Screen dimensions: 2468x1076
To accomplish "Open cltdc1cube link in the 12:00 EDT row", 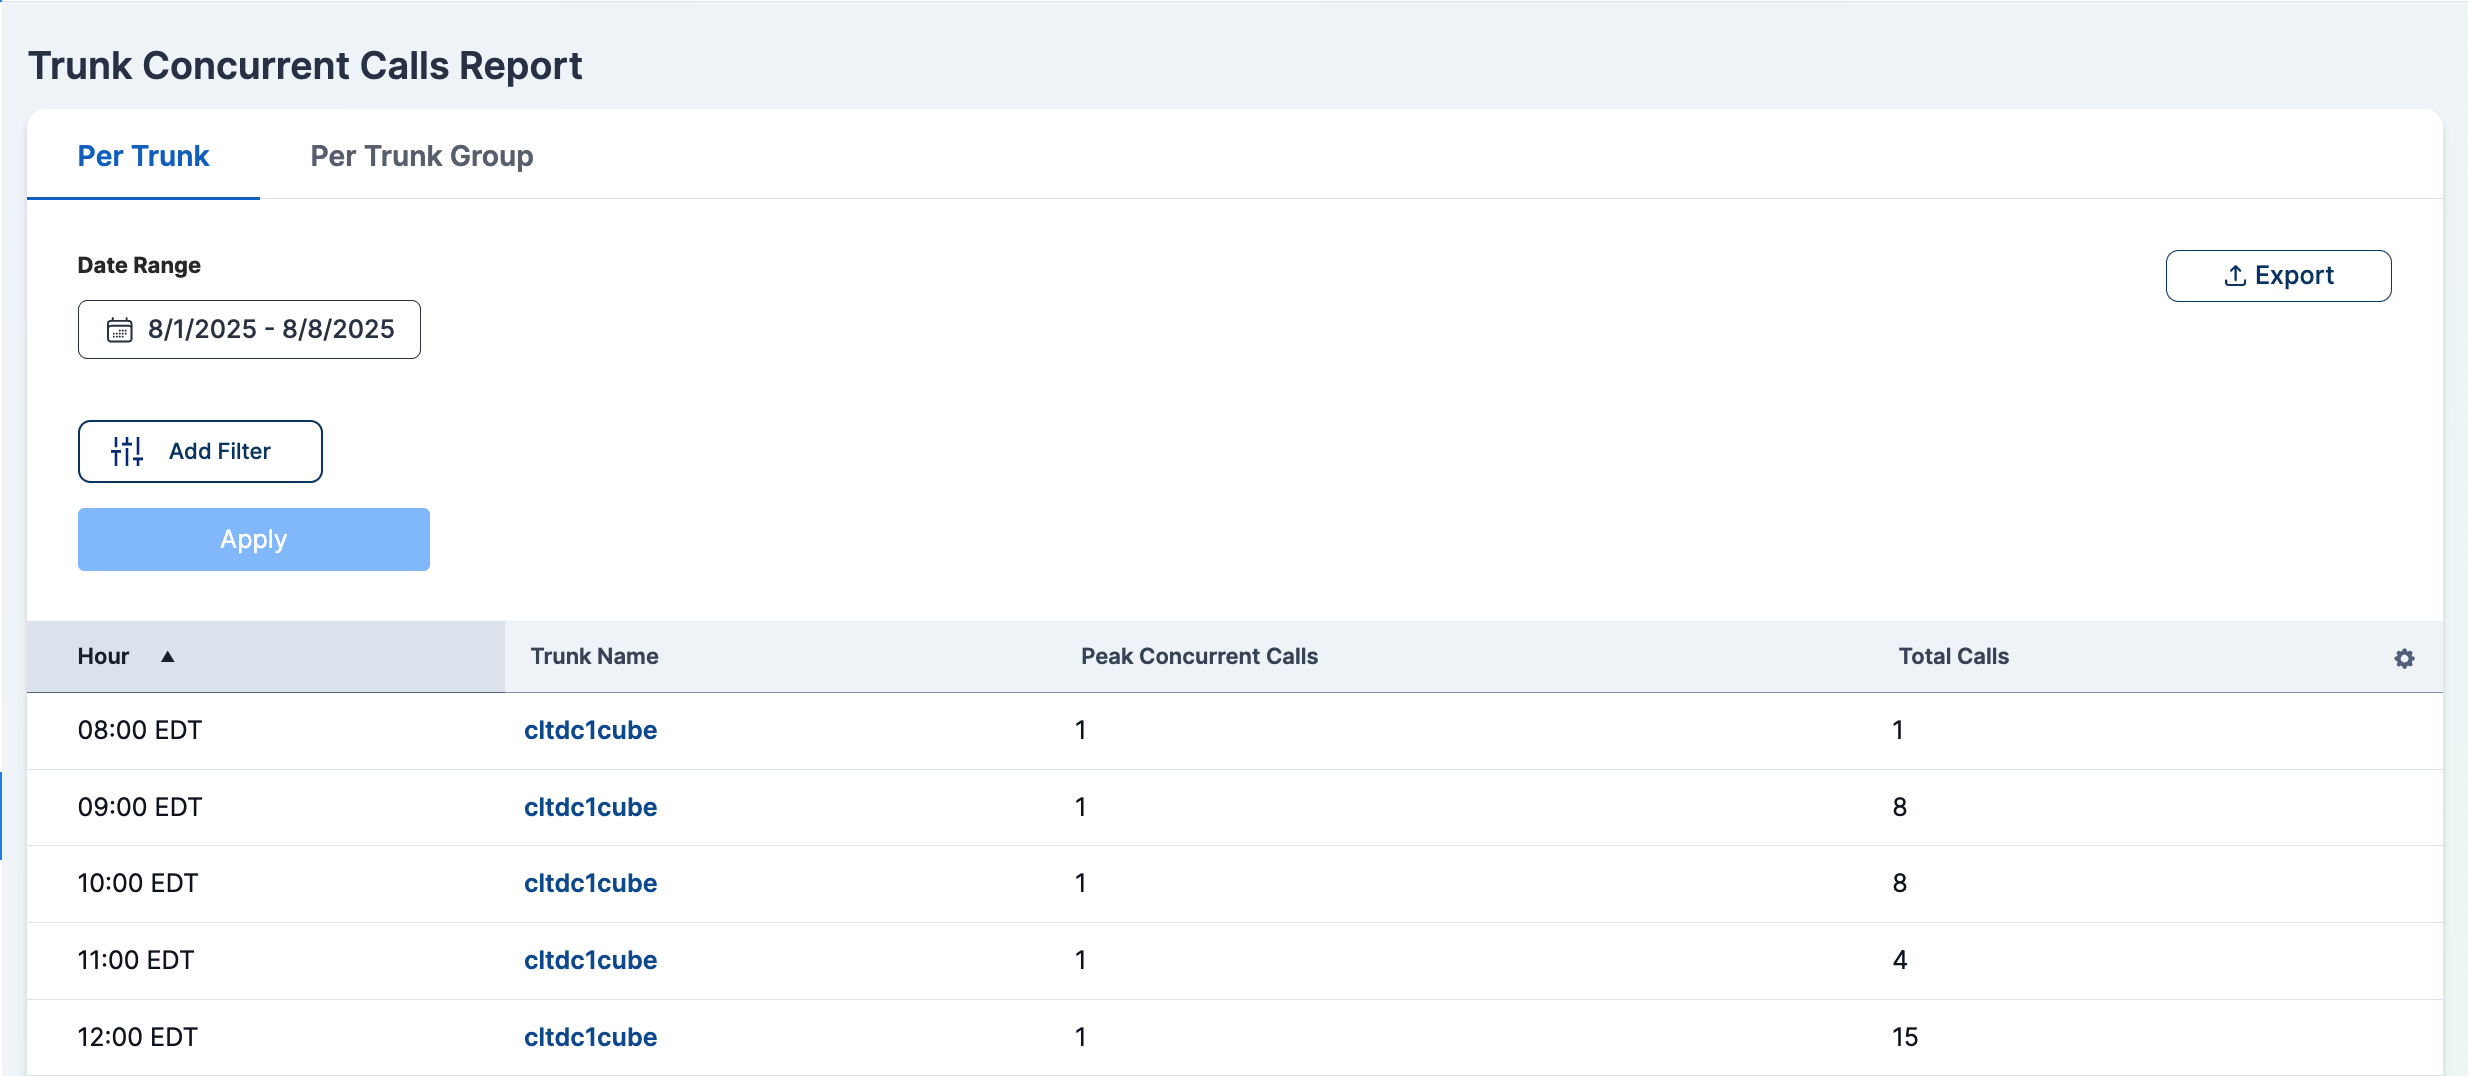I will click(x=590, y=1037).
